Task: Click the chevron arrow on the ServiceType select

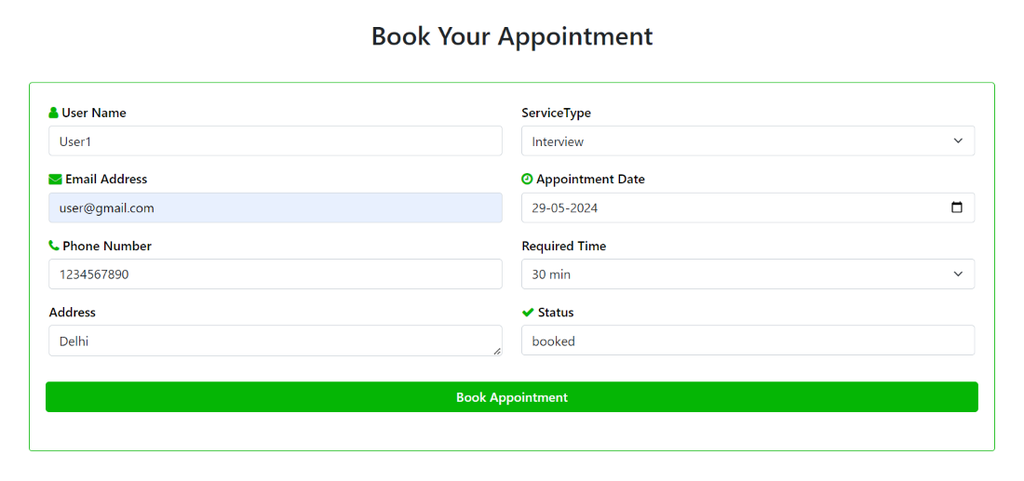Action: click(x=958, y=141)
